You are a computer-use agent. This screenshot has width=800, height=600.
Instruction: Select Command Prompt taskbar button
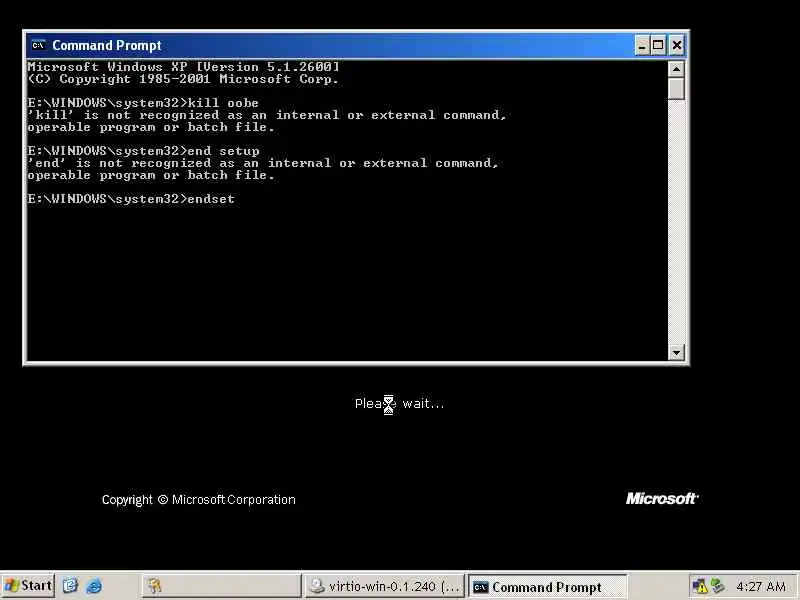547,586
